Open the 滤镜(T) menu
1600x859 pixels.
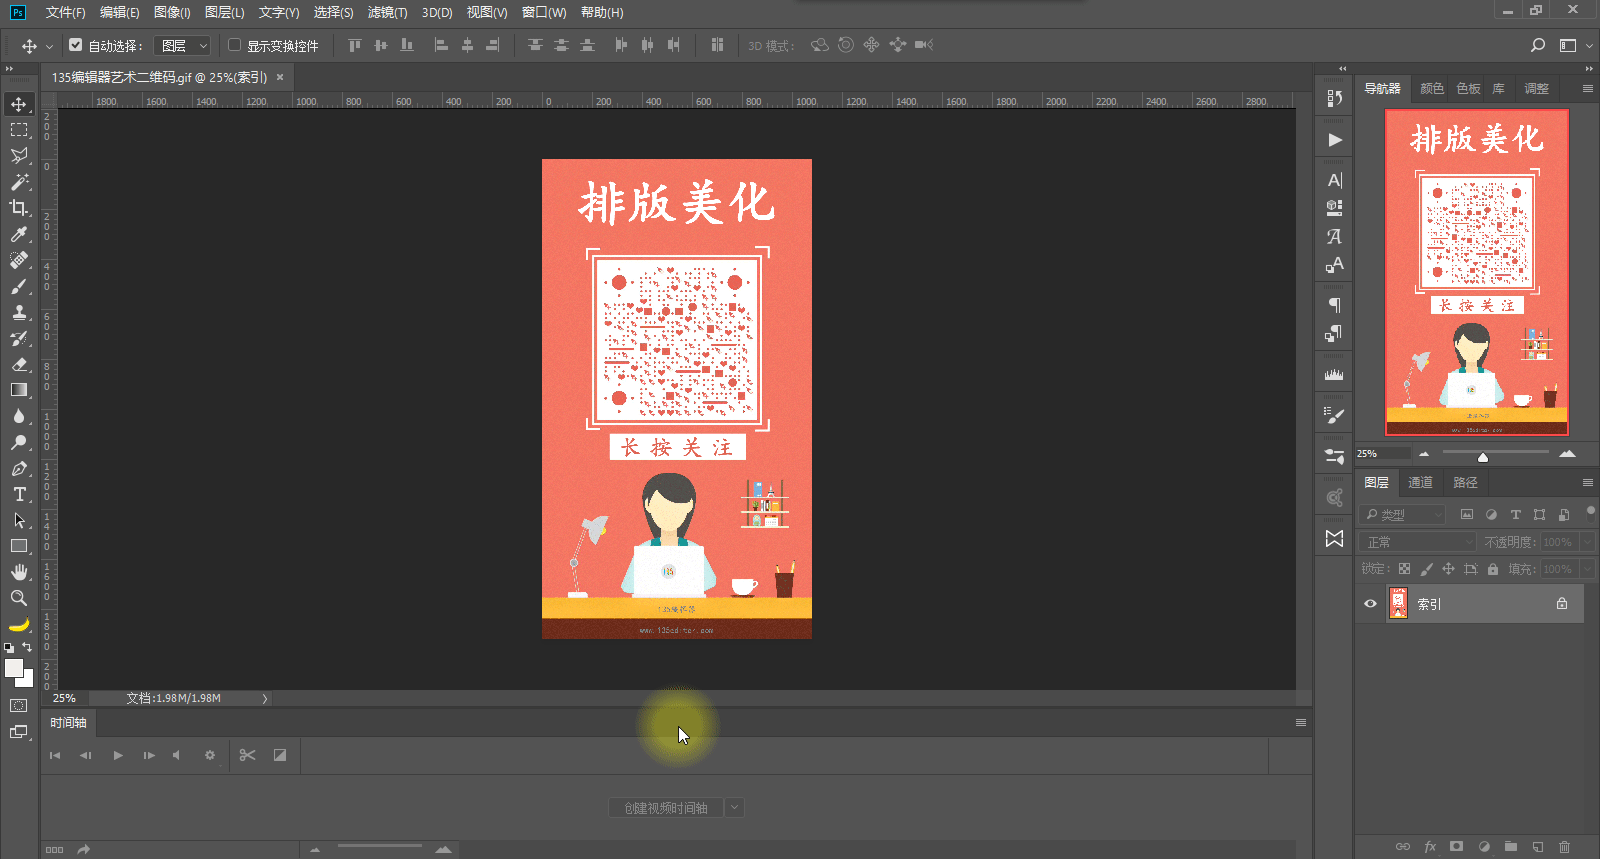pos(387,12)
